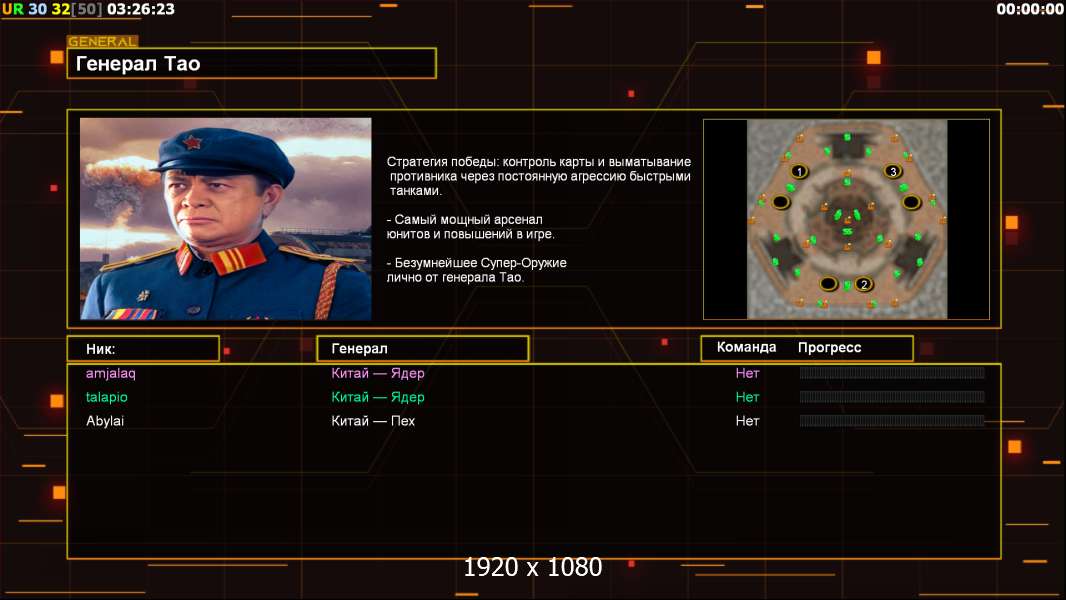Click the 00:00:00 timer at top right
The image size is (1066, 600).
click(x=1030, y=9)
